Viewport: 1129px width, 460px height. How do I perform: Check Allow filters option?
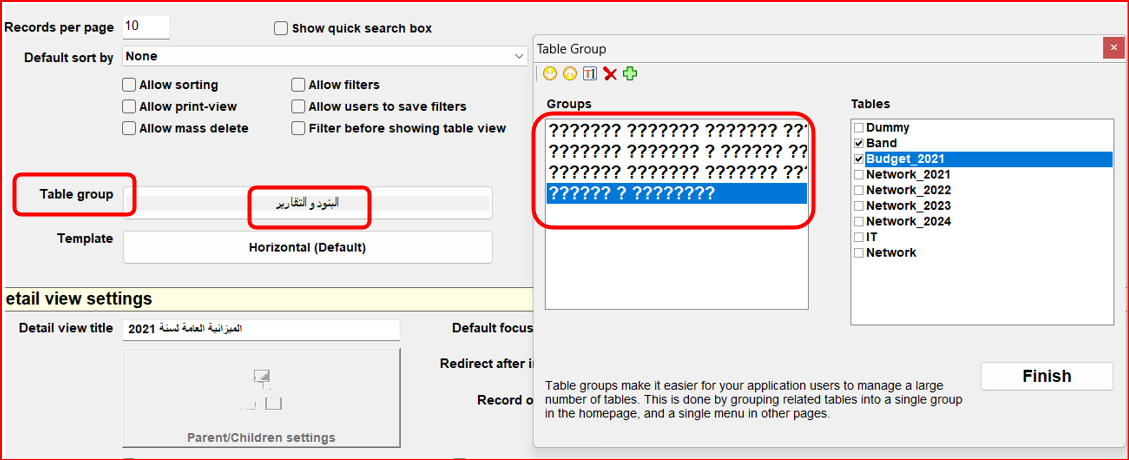pos(298,85)
